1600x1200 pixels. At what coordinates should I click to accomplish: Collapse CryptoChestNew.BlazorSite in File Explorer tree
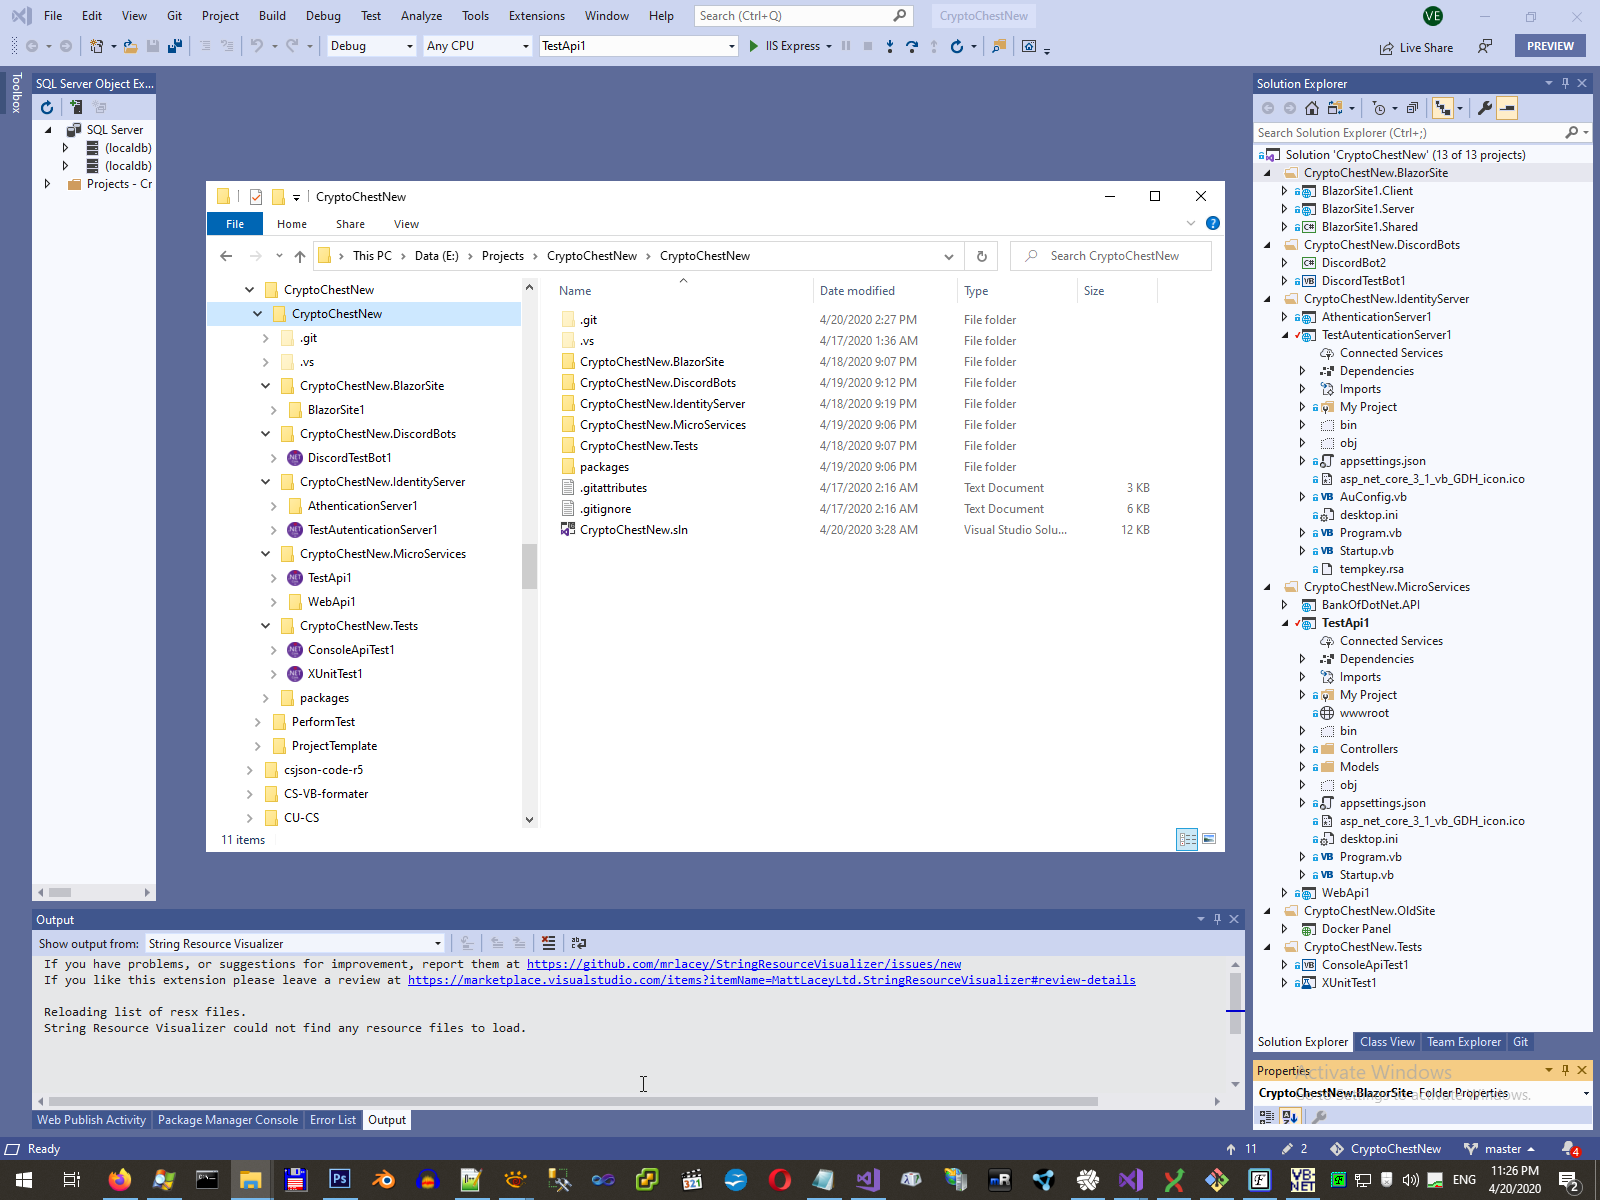coord(265,386)
